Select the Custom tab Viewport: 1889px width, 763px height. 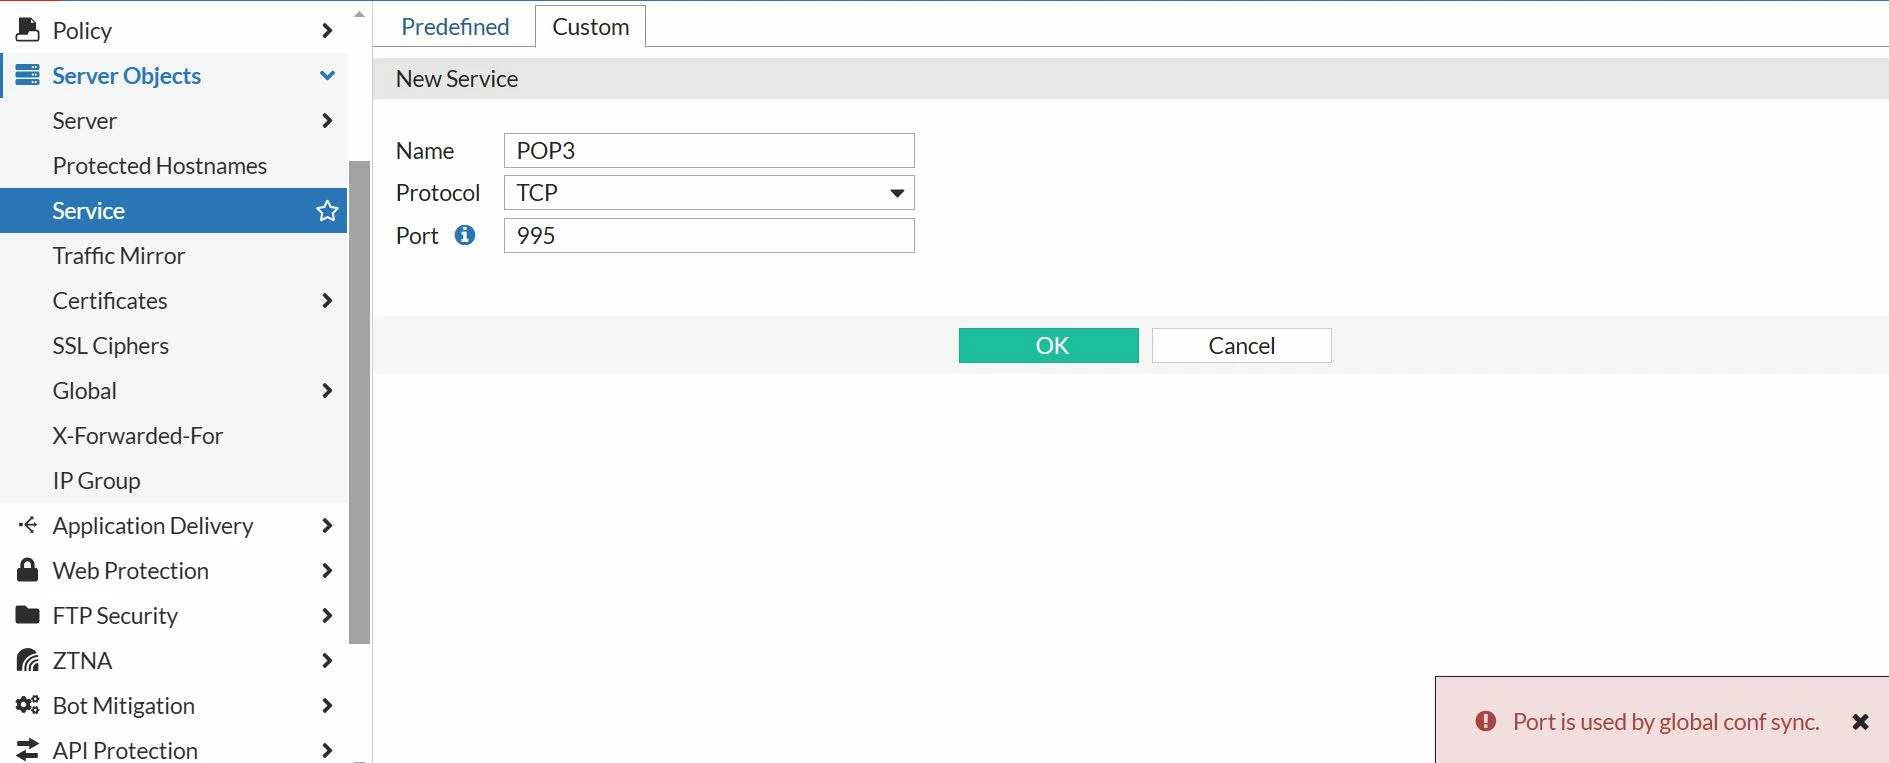[590, 27]
